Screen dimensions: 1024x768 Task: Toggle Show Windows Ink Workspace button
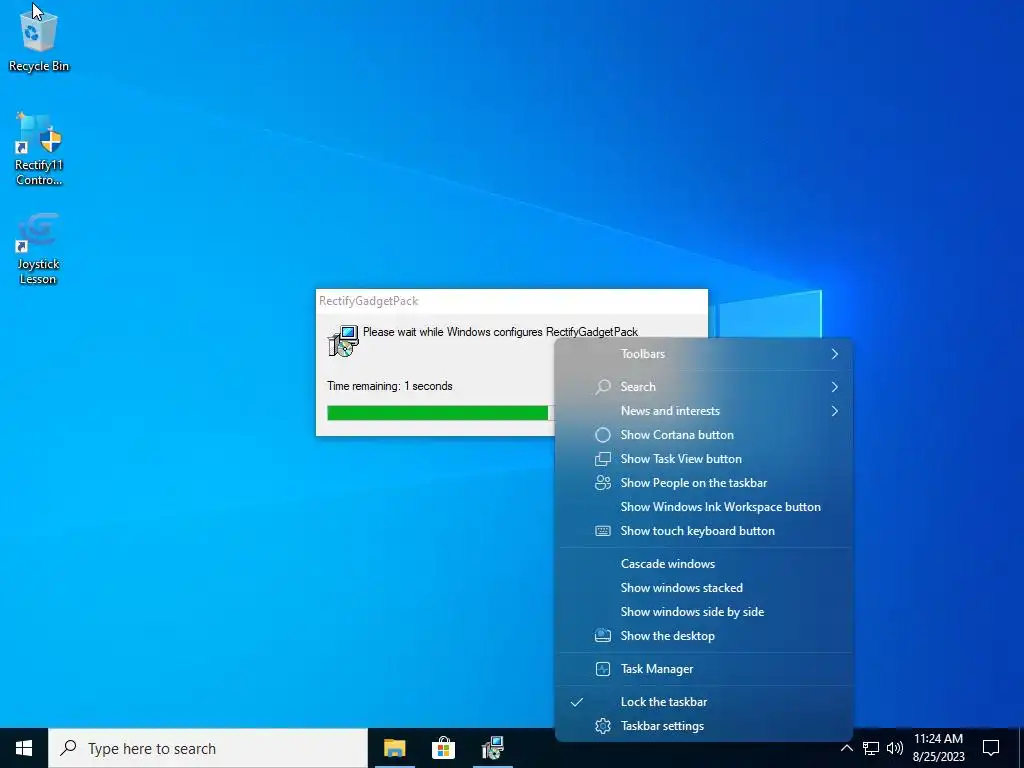point(704,507)
